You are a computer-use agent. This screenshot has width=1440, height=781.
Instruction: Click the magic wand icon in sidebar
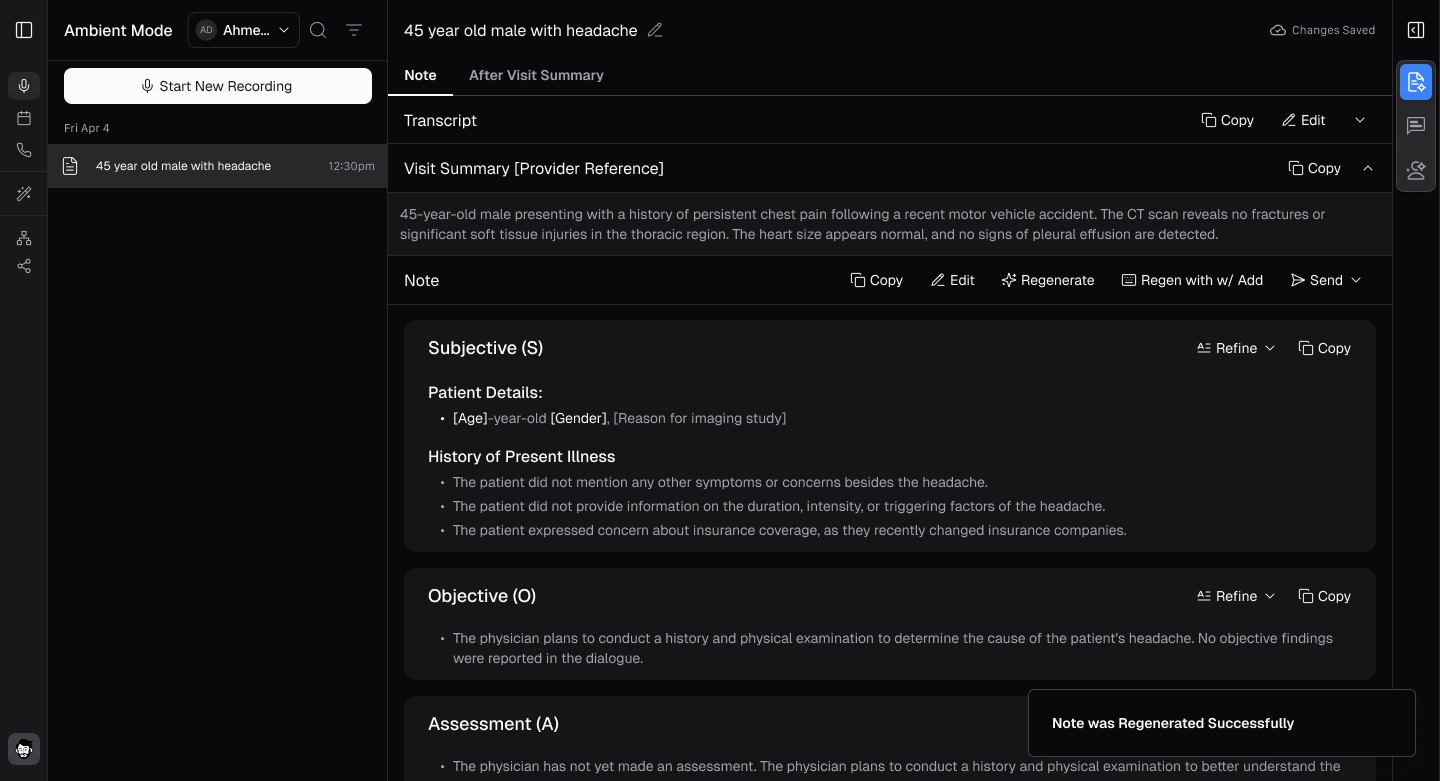point(24,194)
